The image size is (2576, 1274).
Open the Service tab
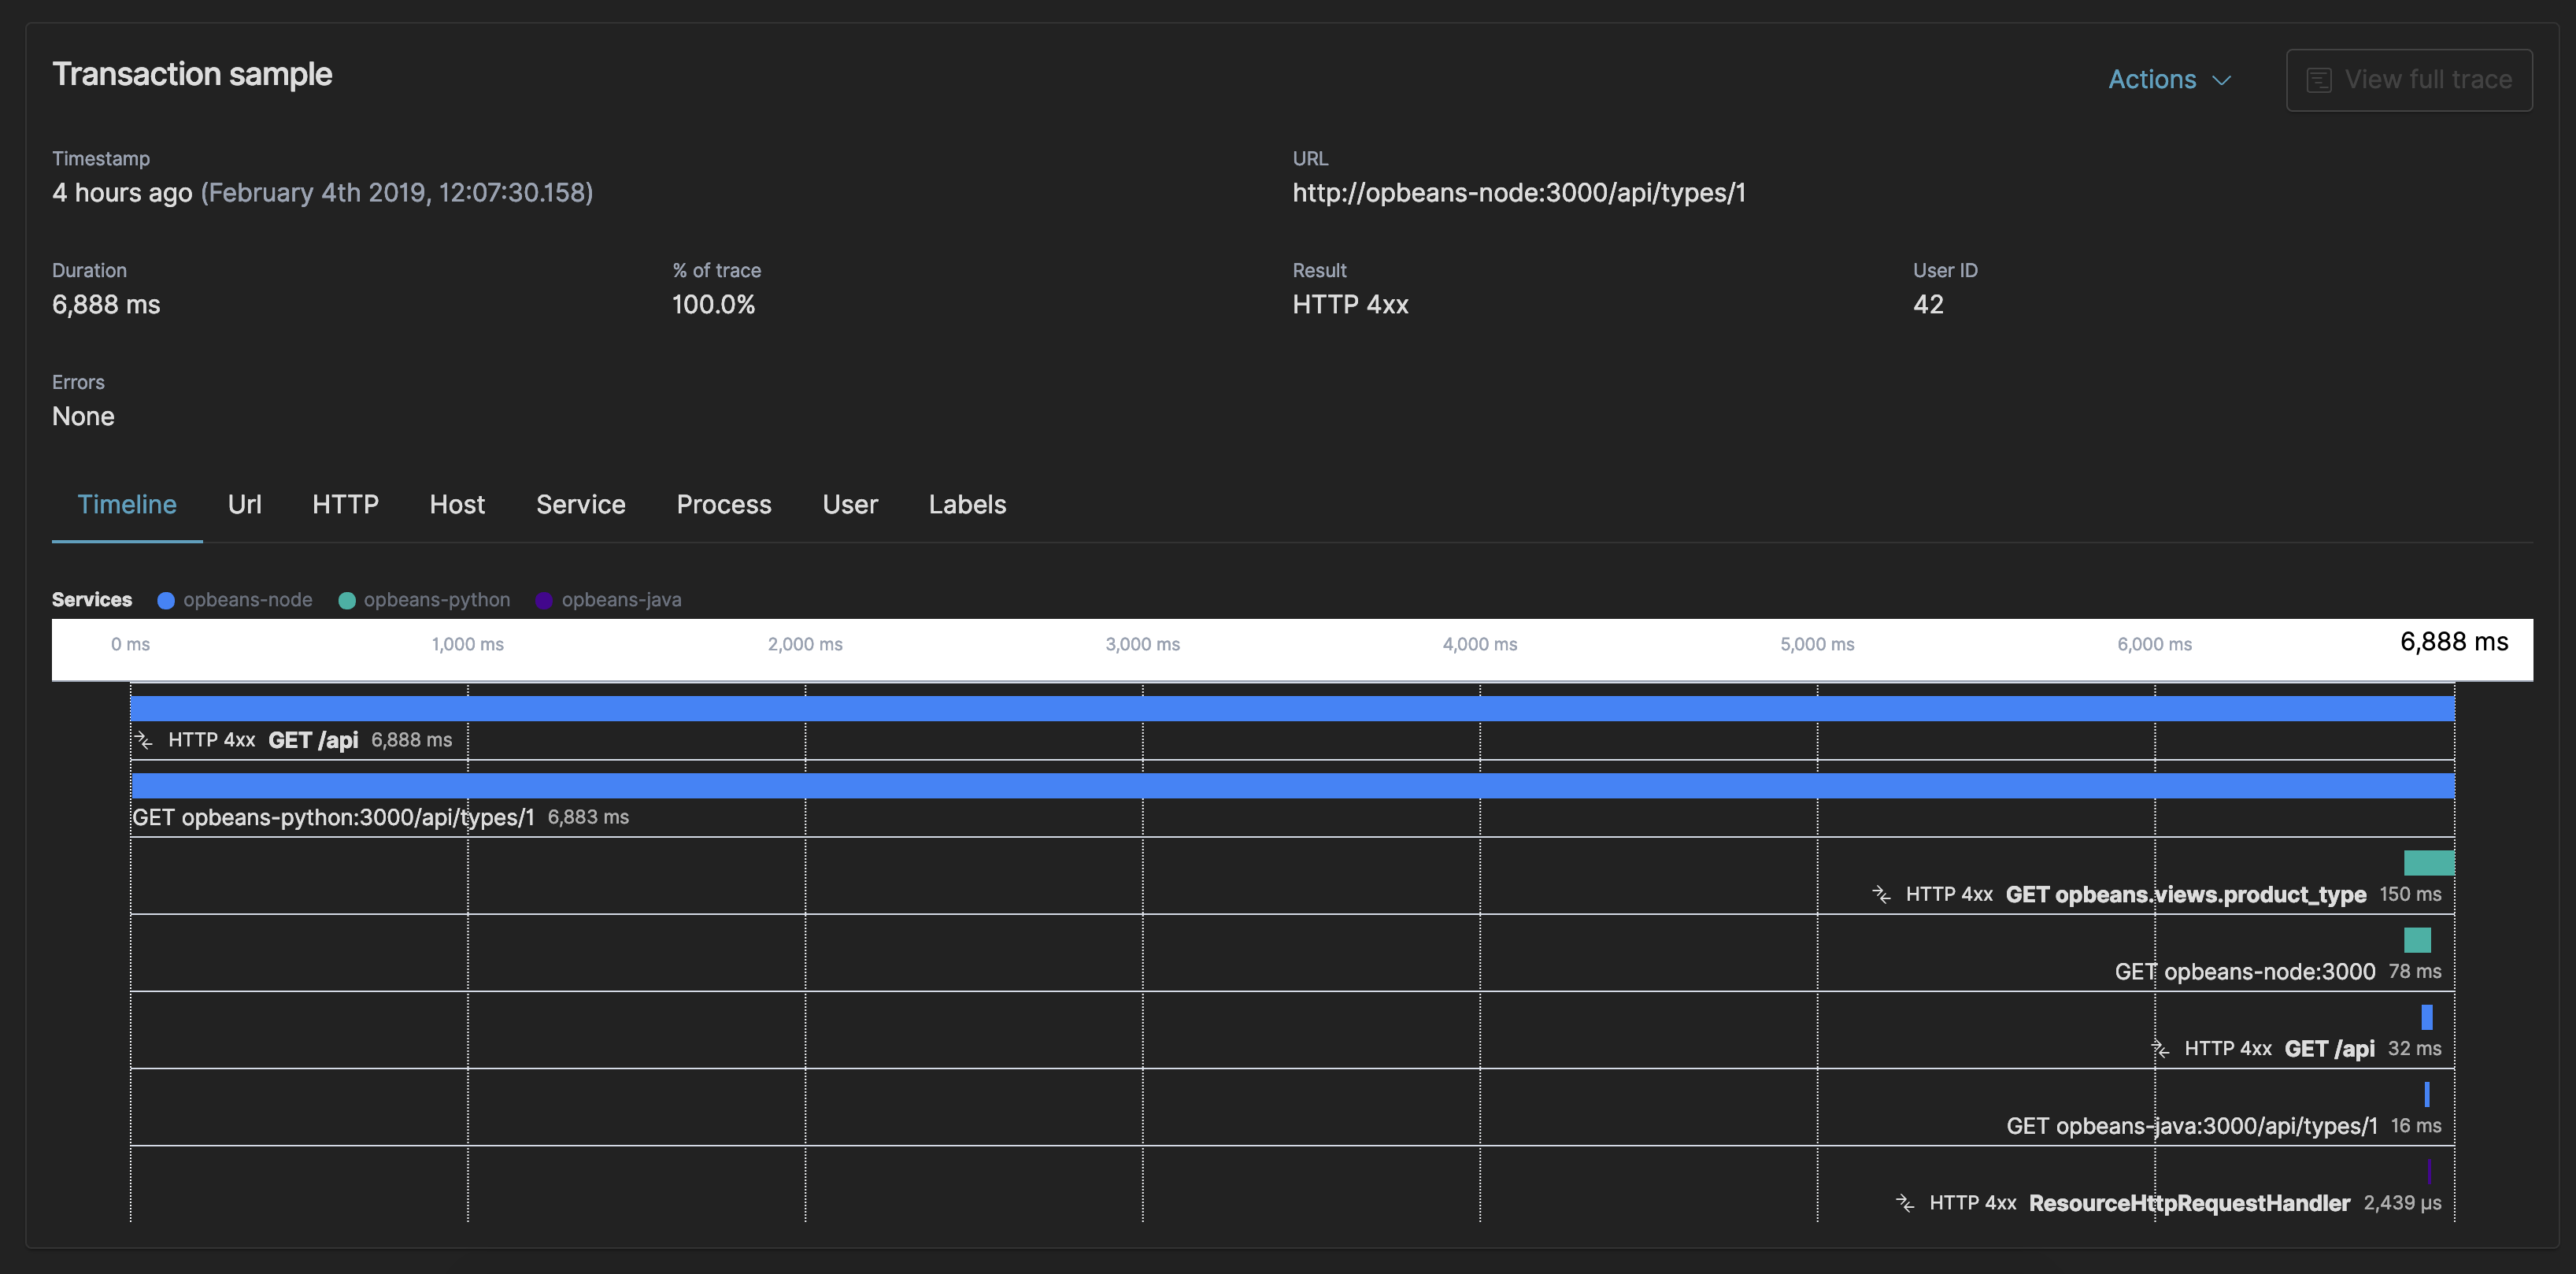(581, 505)
